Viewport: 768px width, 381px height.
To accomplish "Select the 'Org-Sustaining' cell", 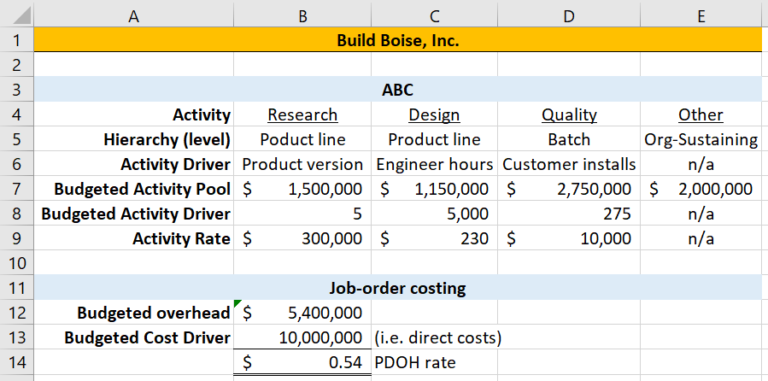I will pos(701,139).
